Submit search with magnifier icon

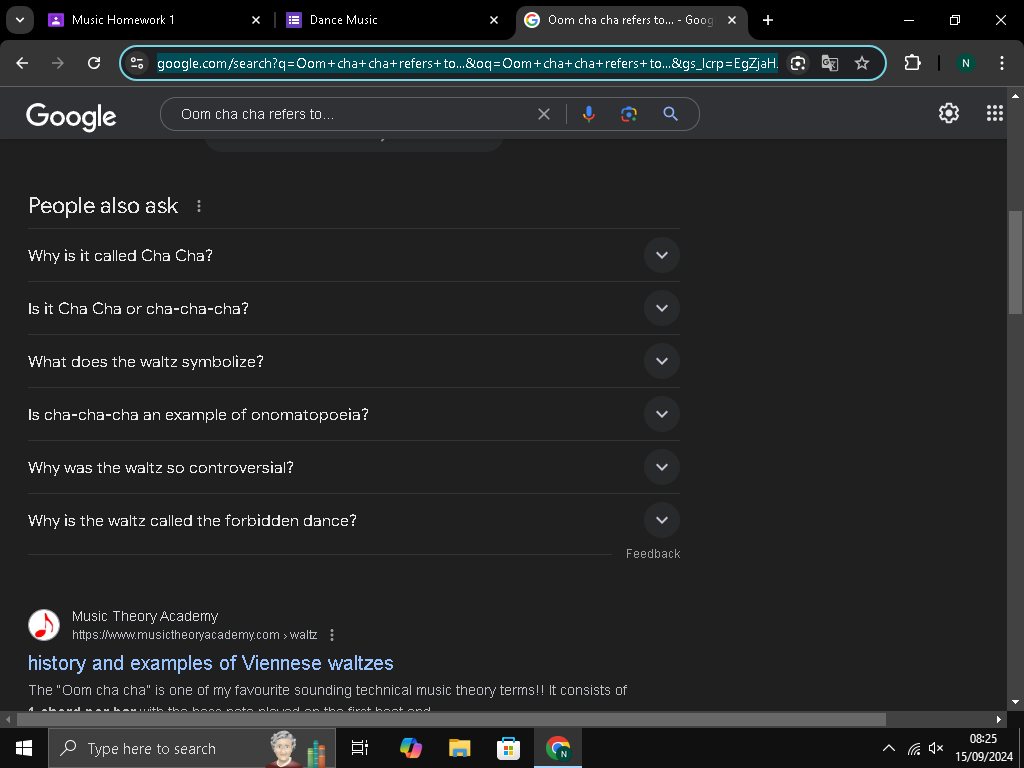670,114
